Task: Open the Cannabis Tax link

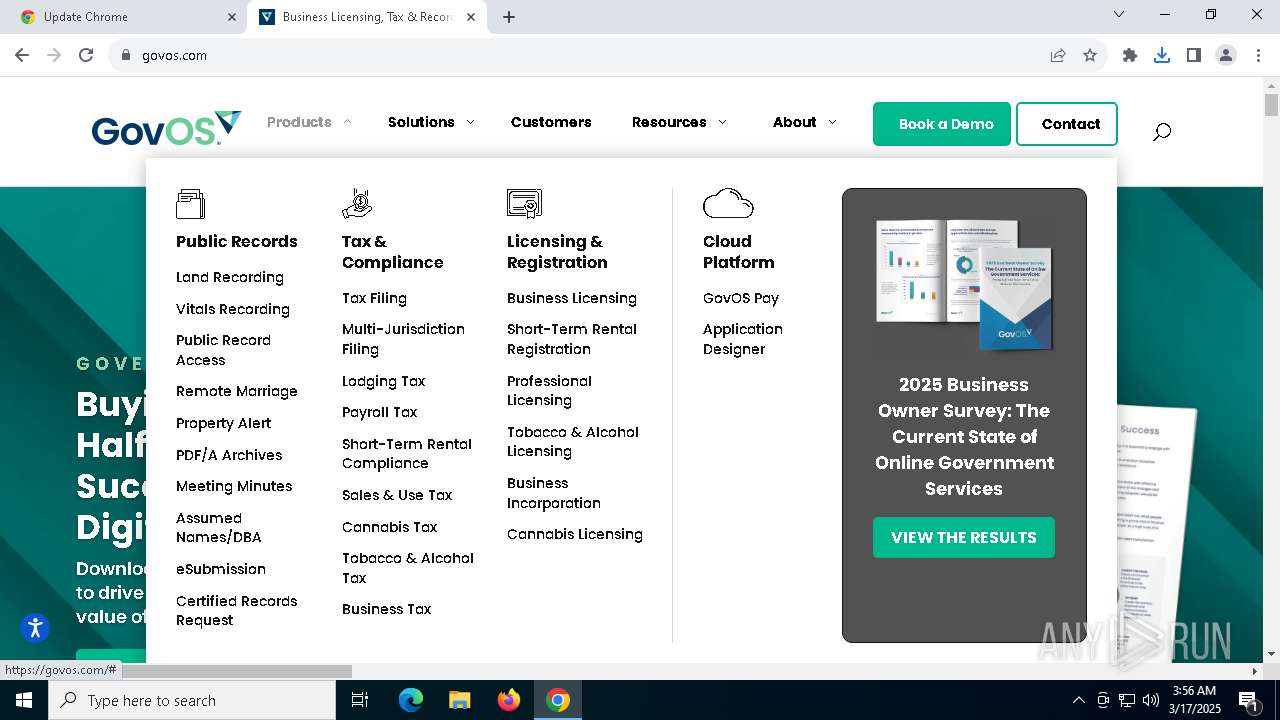Action: (390, 527)
